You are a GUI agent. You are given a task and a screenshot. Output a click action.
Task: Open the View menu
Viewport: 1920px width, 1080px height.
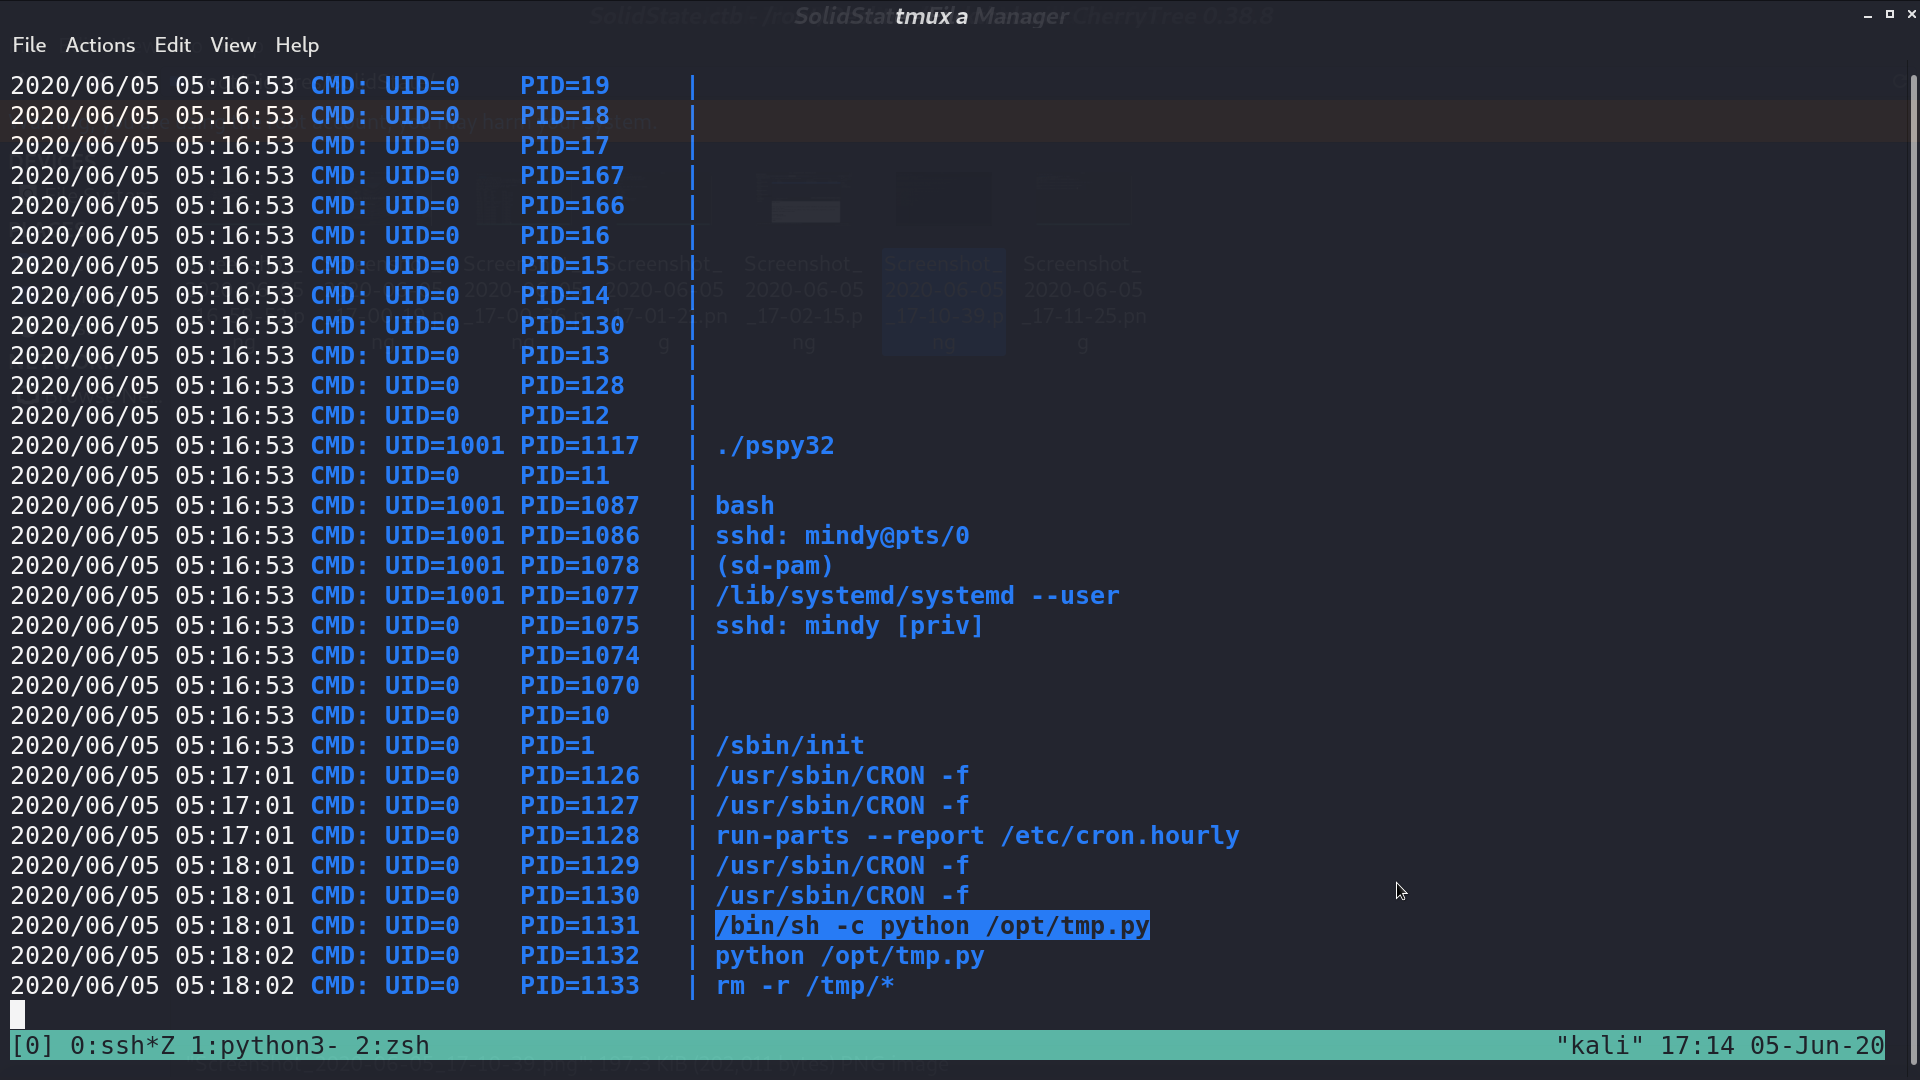point(233,45)
